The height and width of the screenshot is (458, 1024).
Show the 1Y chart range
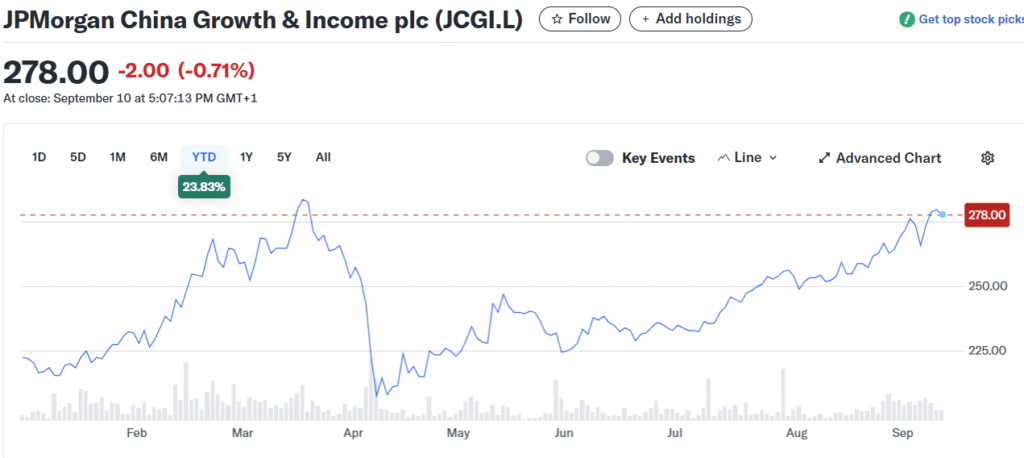pos(246,157)
